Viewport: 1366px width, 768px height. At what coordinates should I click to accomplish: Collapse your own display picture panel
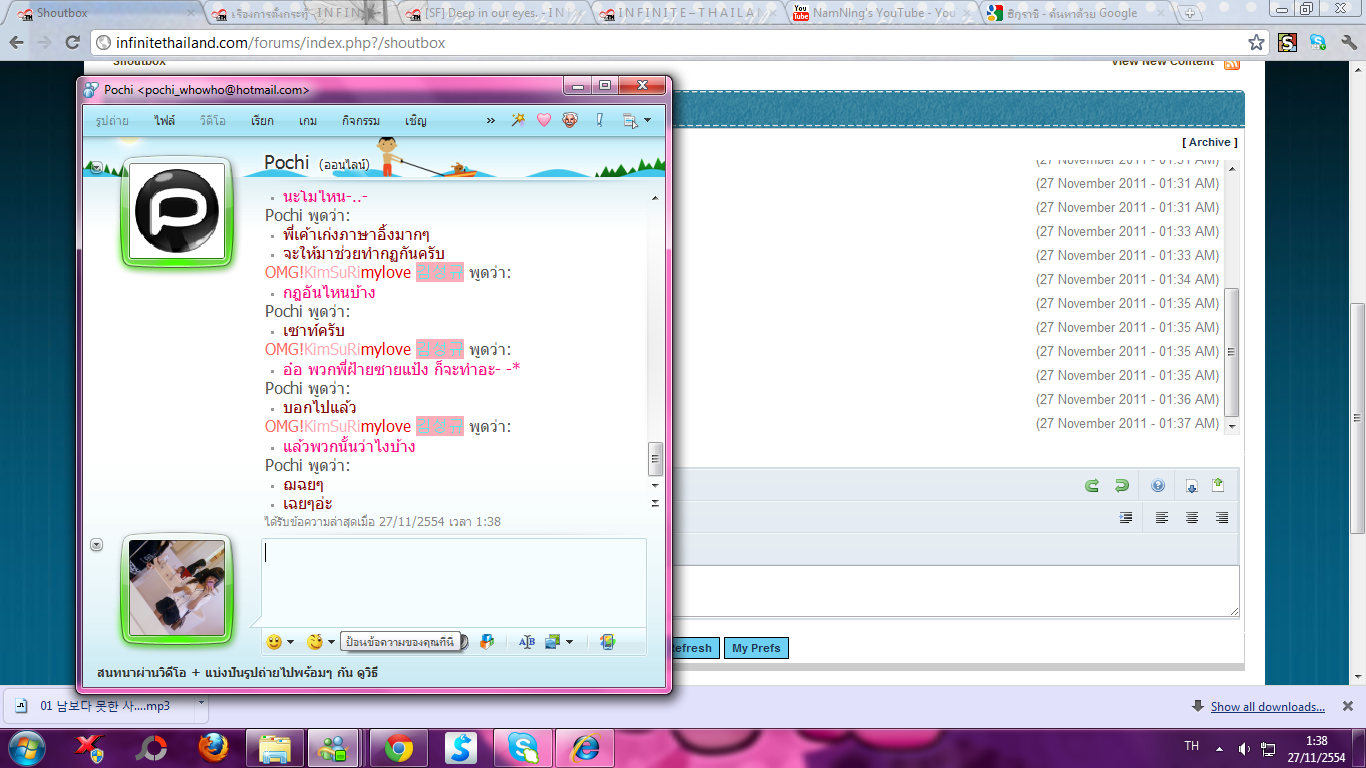97,545
